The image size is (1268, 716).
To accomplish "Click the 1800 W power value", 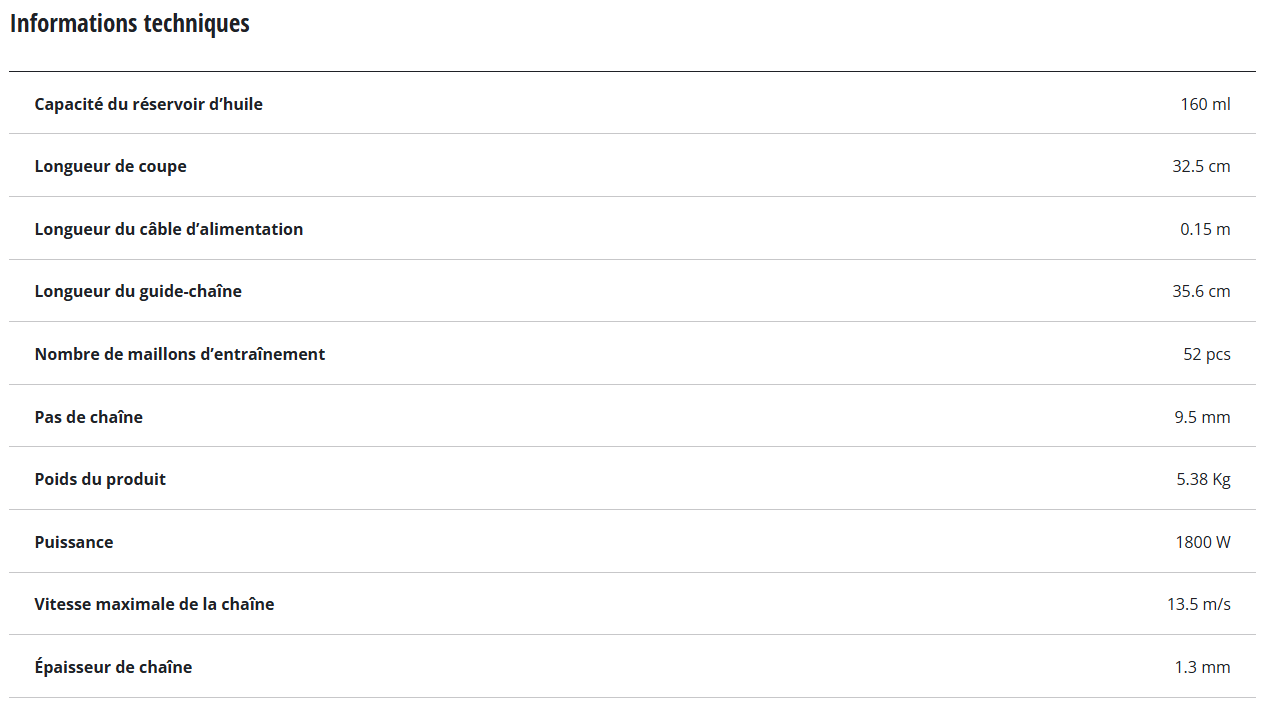I will pyautogui.click(x=1203, y=542).
